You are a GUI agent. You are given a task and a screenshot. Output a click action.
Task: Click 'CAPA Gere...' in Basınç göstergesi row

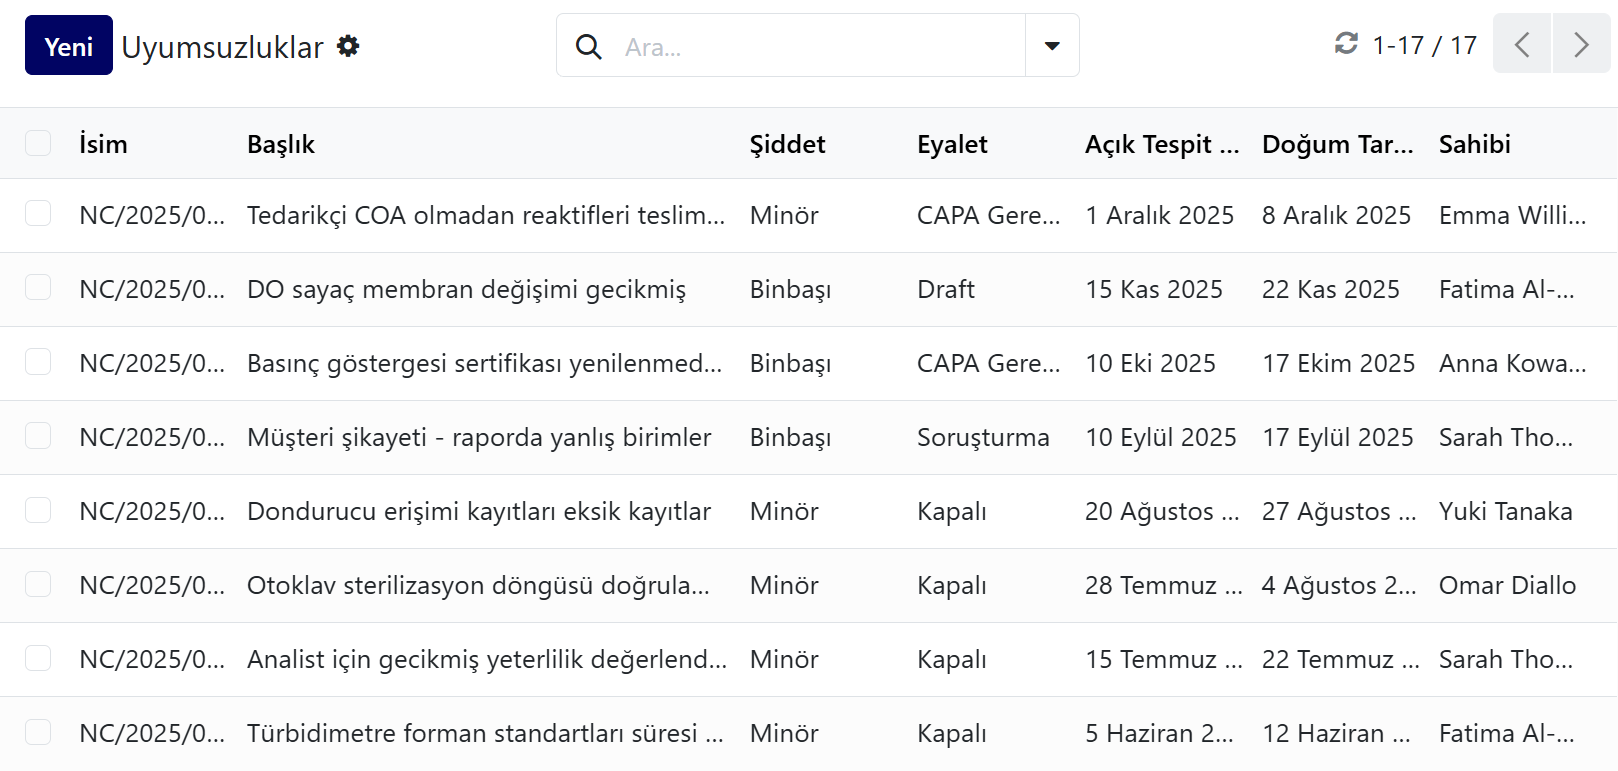988,363
